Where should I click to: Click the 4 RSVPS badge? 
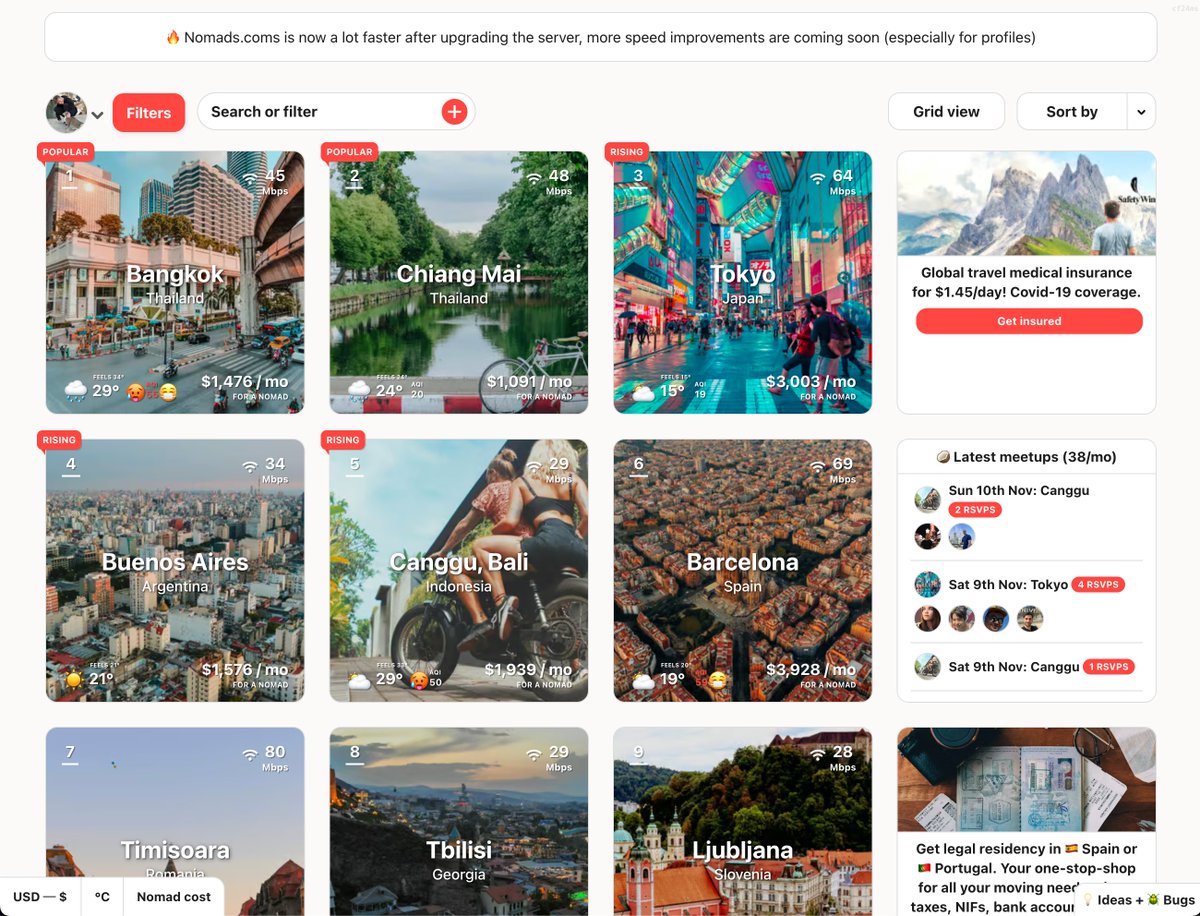[1099, 585]
